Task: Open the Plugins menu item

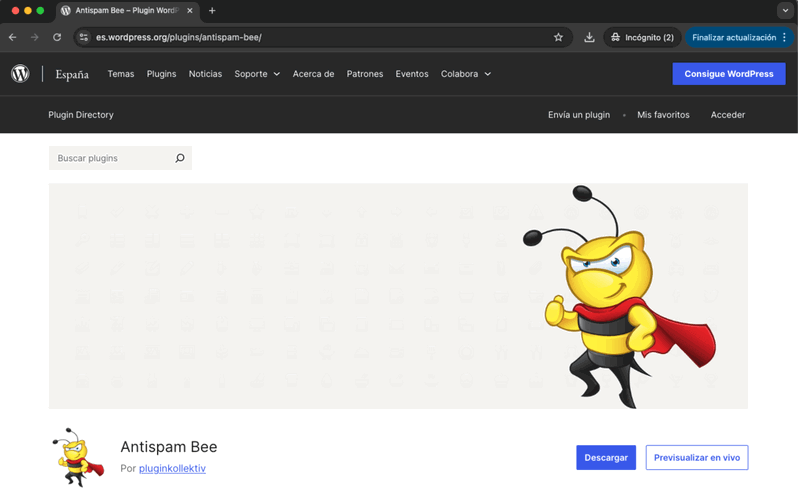Action: pyautogui.click(x=161, y=74)
